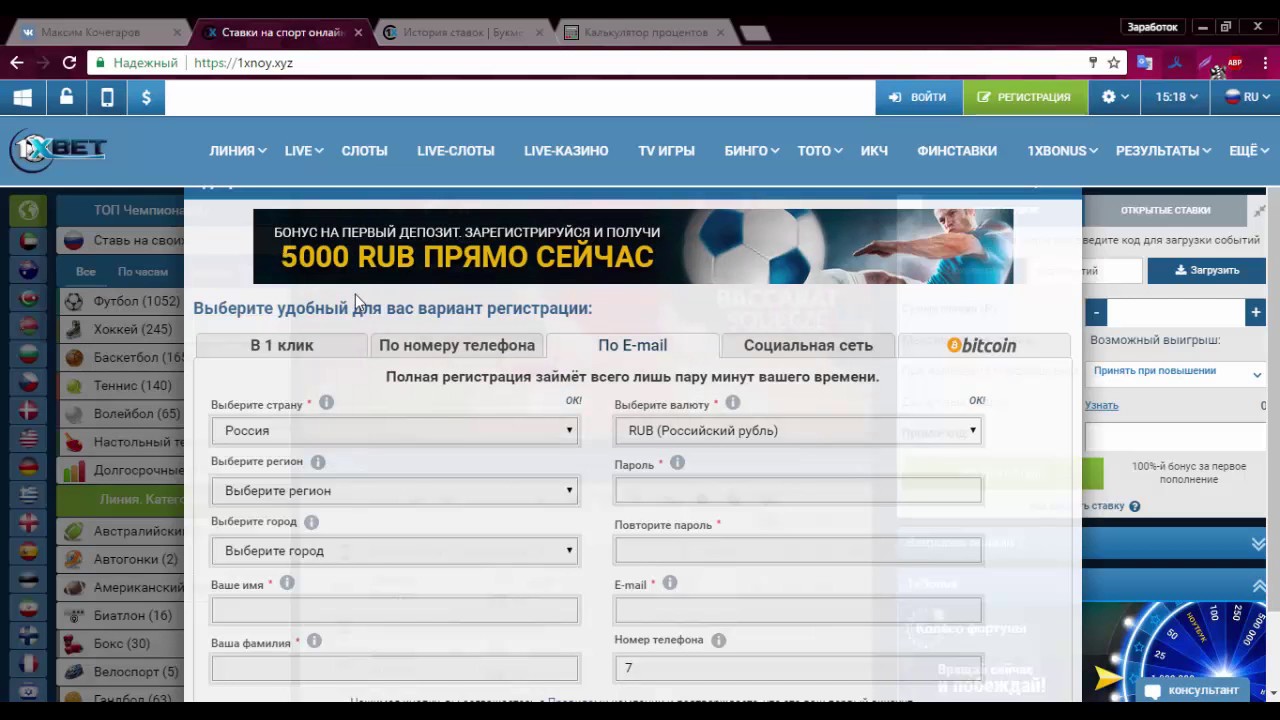Viewport: 1280px width, 720px height.
Task: Click the Повторите пароль input field
Action: [798, 550]
